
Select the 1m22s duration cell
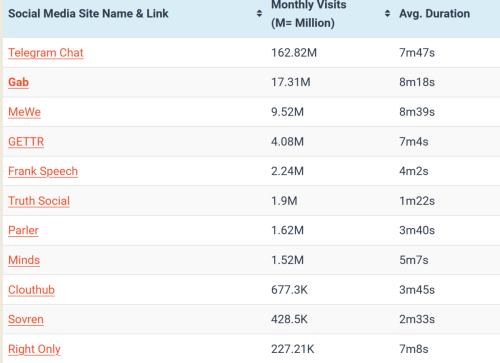click(x=417, y=201)
